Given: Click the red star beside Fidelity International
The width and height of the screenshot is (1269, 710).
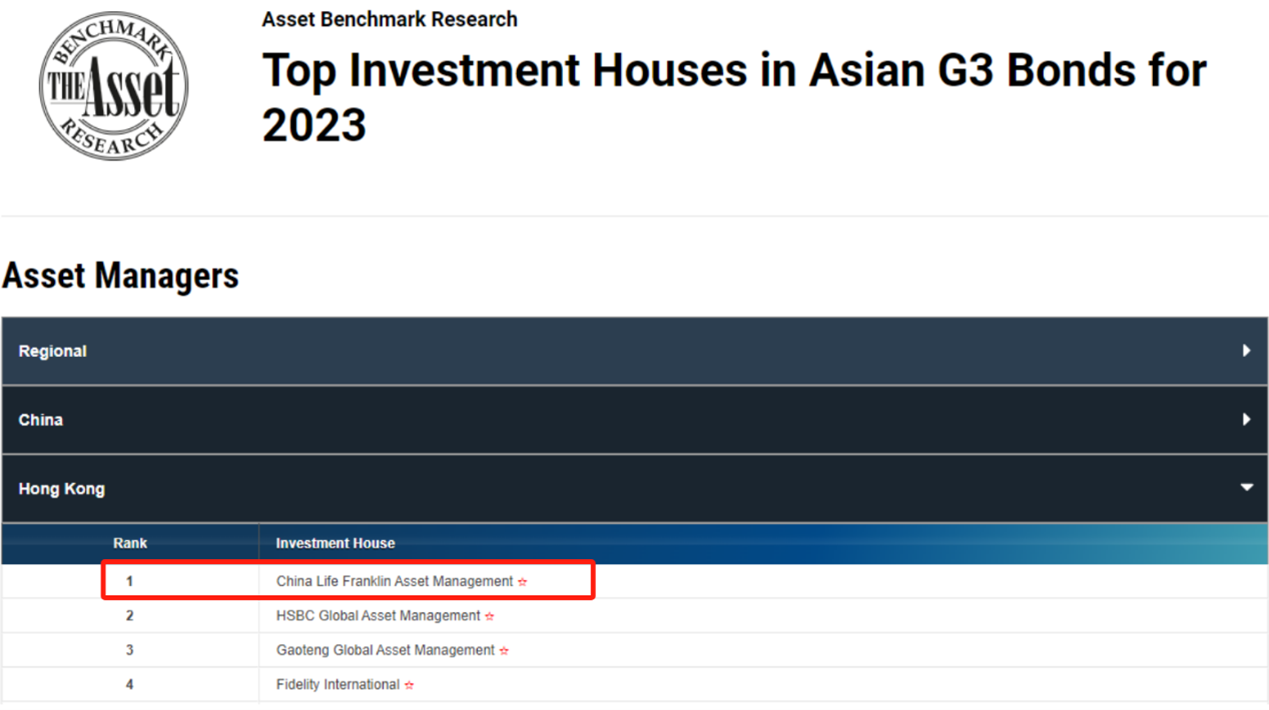Looking at the screenshot, I should pos(409,685).
